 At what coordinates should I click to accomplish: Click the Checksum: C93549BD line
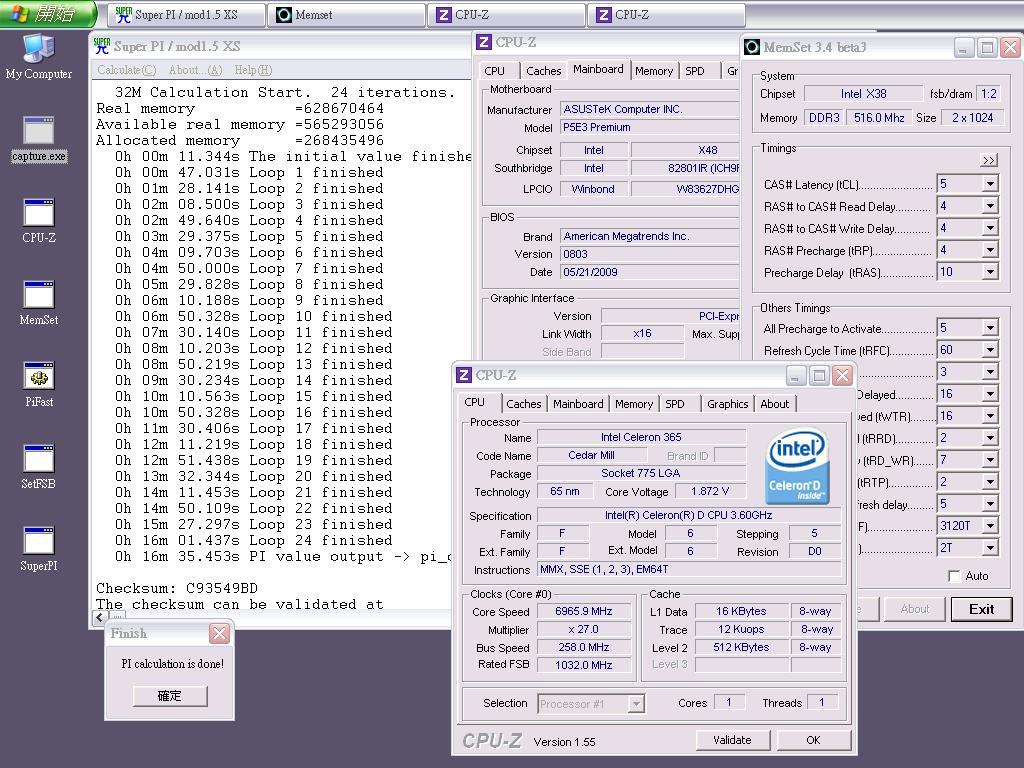[177, 588]
